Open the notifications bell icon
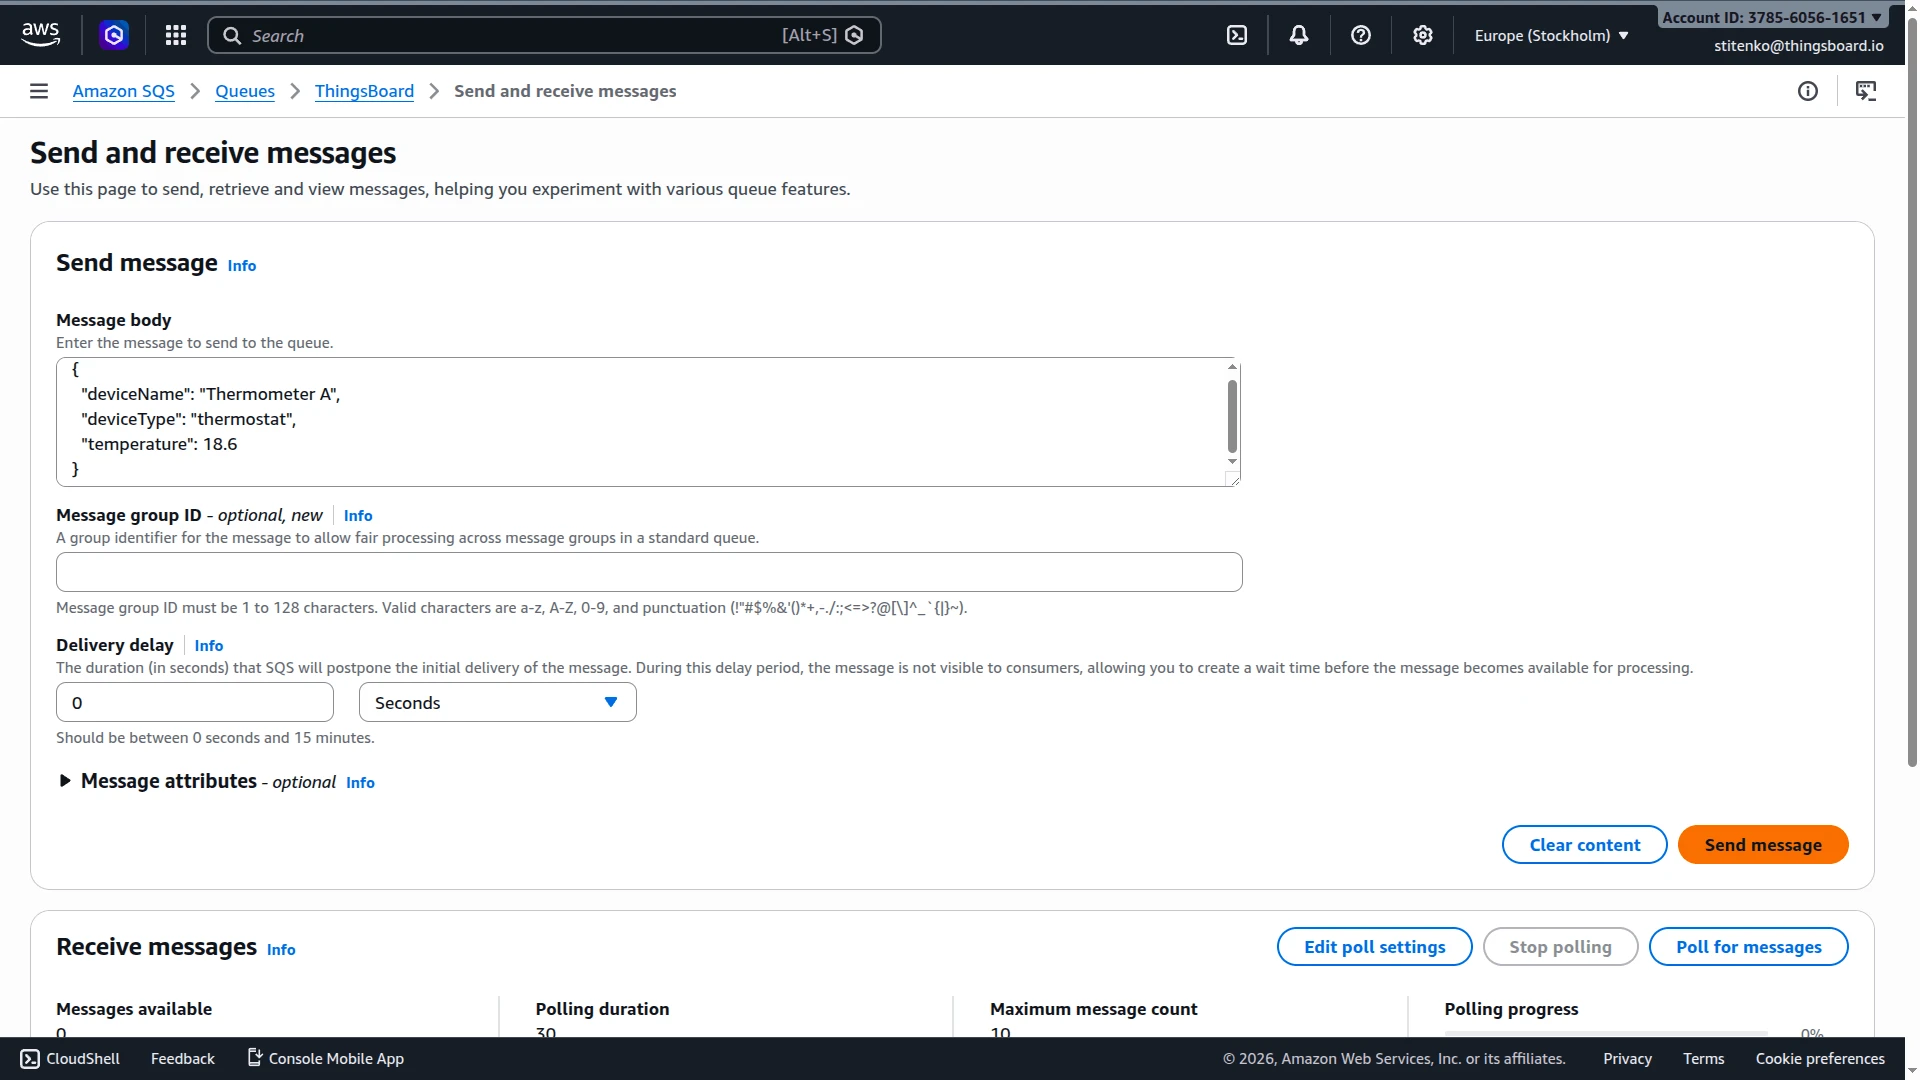This screenshot has height=1080, width=1920. (x=1299, y=35)
